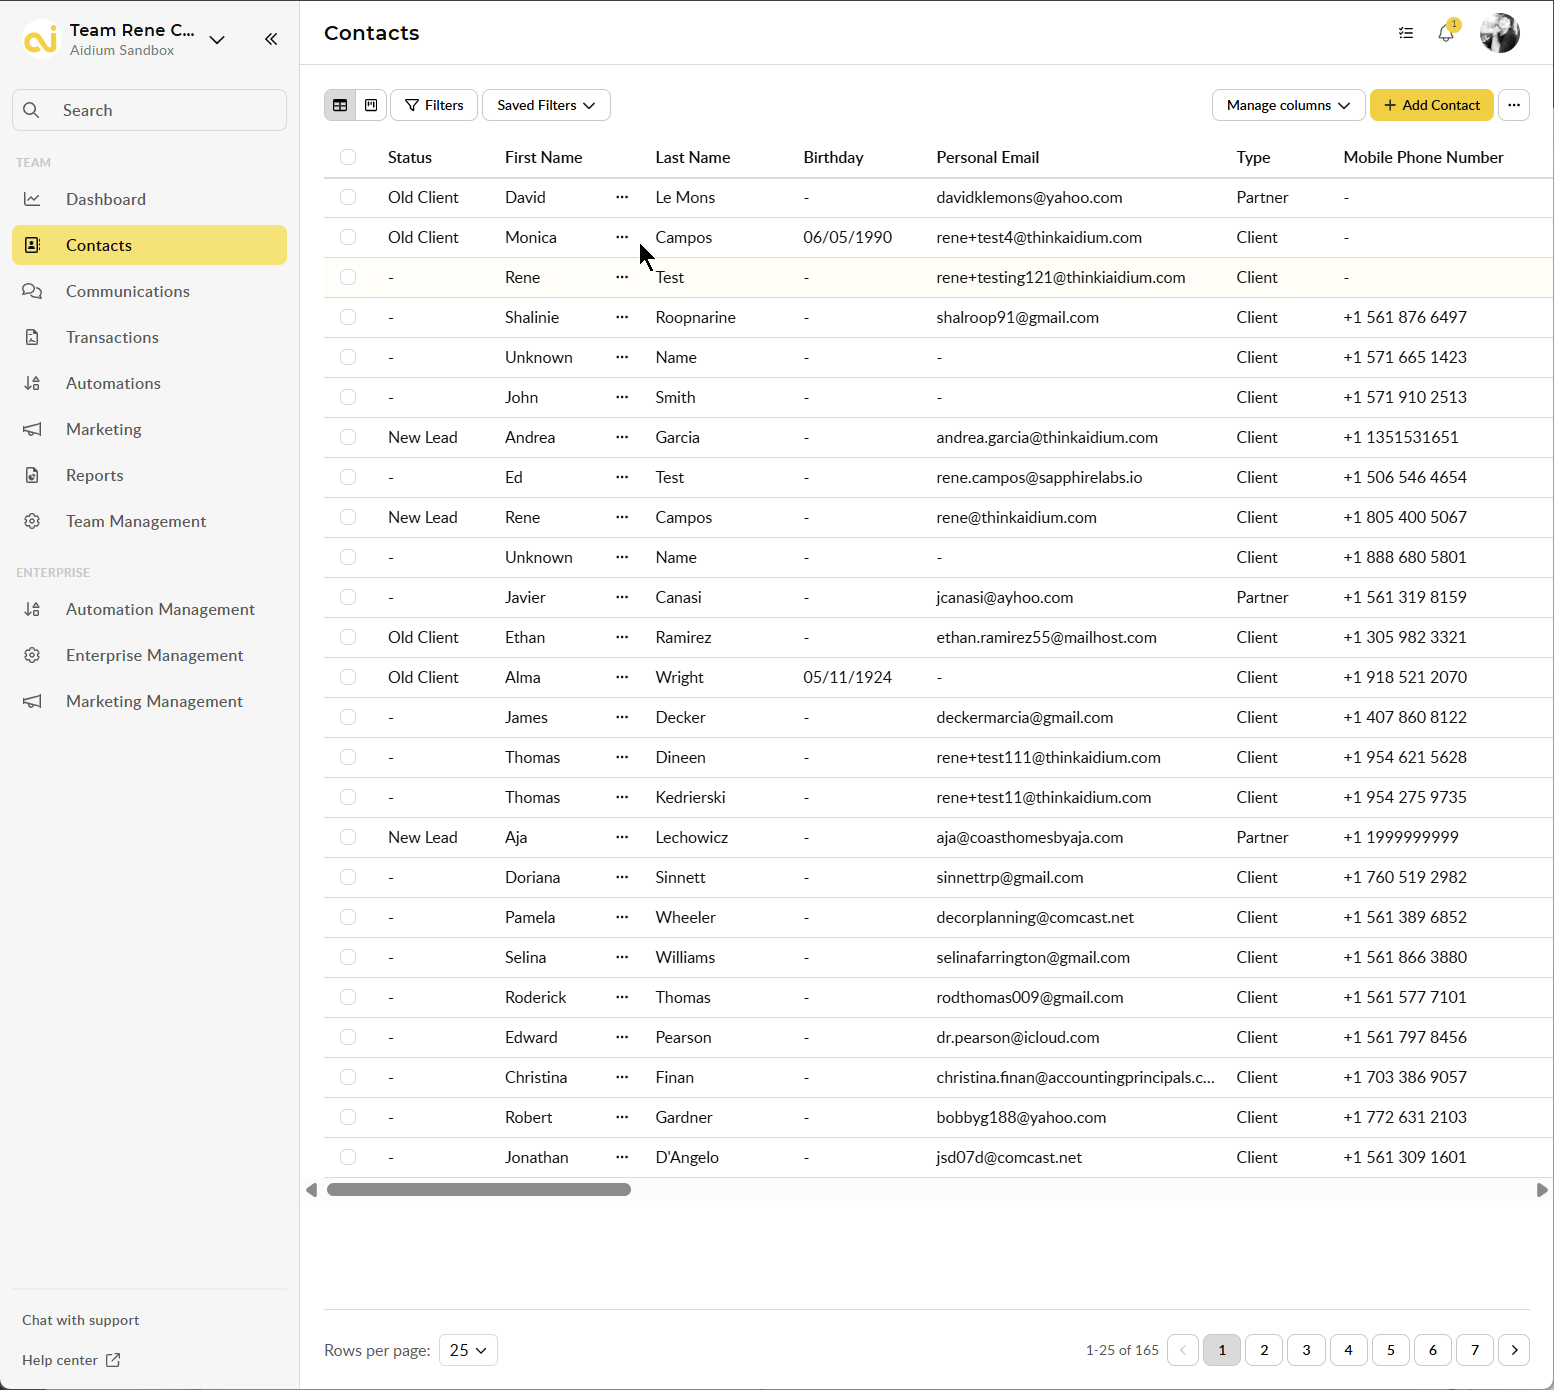This screenshot has height=1390, width=1554.
Task: Open the task checklist icon in header
Action: [x=1406, y=33]
